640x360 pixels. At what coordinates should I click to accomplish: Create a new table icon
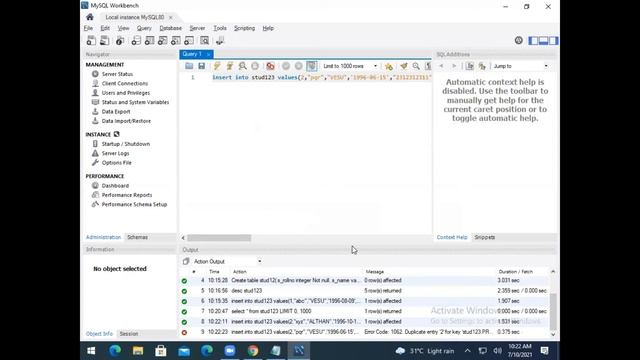pos(149,40)
